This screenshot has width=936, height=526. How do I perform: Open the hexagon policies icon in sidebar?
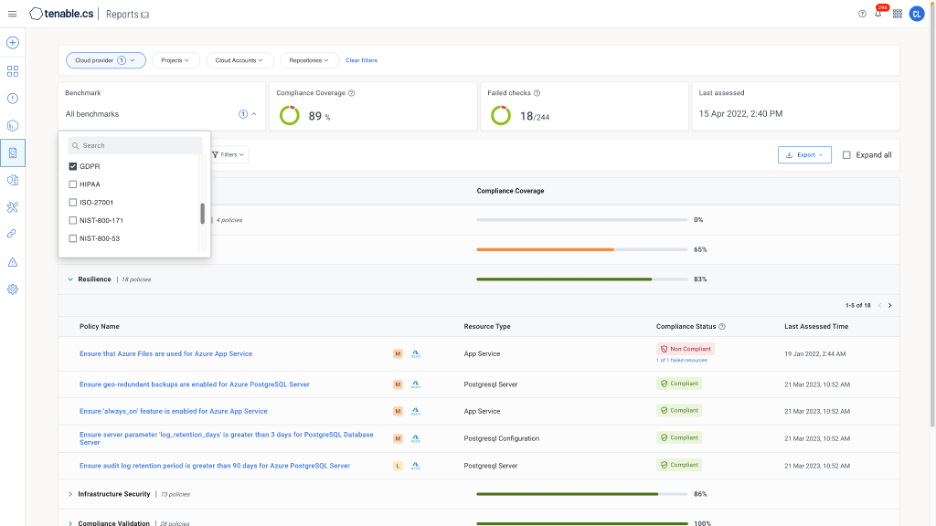point(13,125)
